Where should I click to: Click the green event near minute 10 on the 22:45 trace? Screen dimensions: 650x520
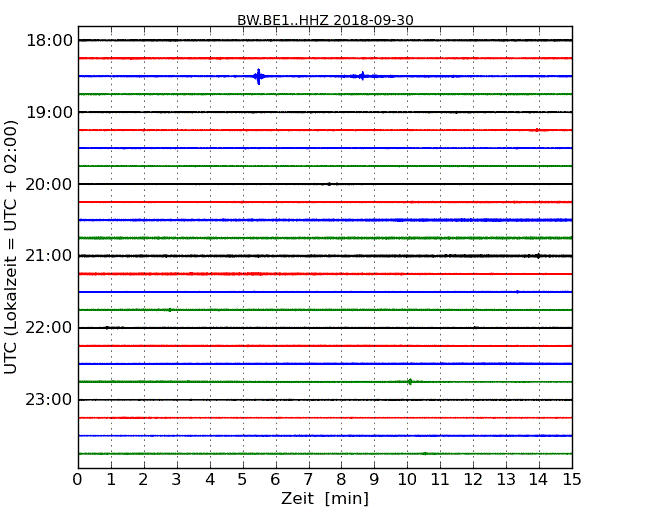[x=410, y=381]
